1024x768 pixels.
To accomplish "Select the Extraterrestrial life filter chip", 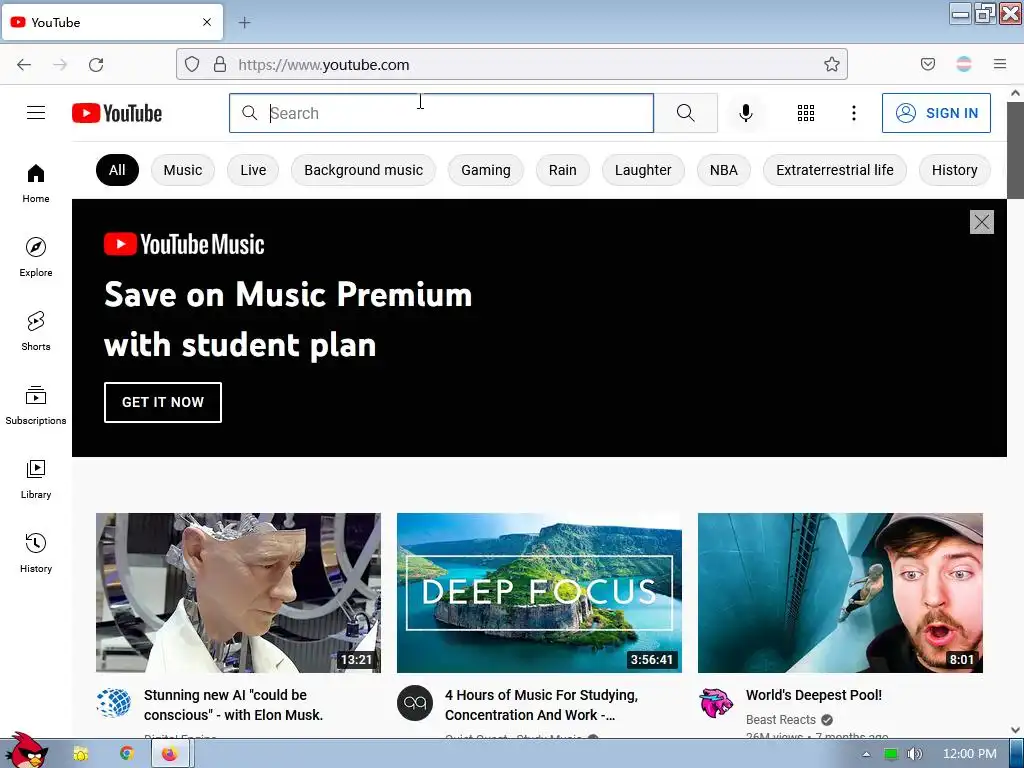I will pos(835,170).
